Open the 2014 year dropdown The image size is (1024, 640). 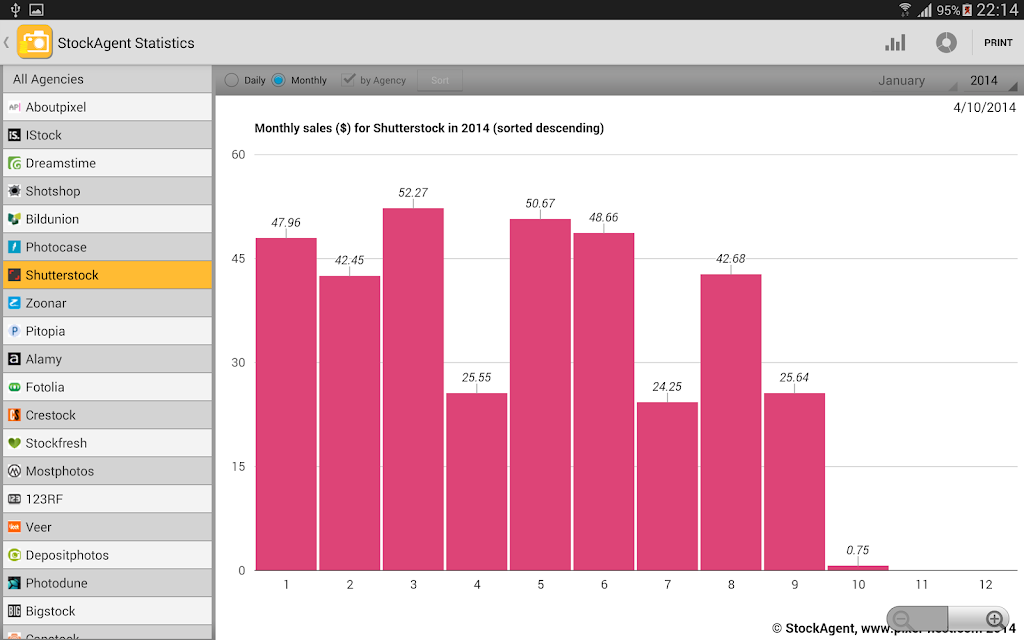pos(989,80)
